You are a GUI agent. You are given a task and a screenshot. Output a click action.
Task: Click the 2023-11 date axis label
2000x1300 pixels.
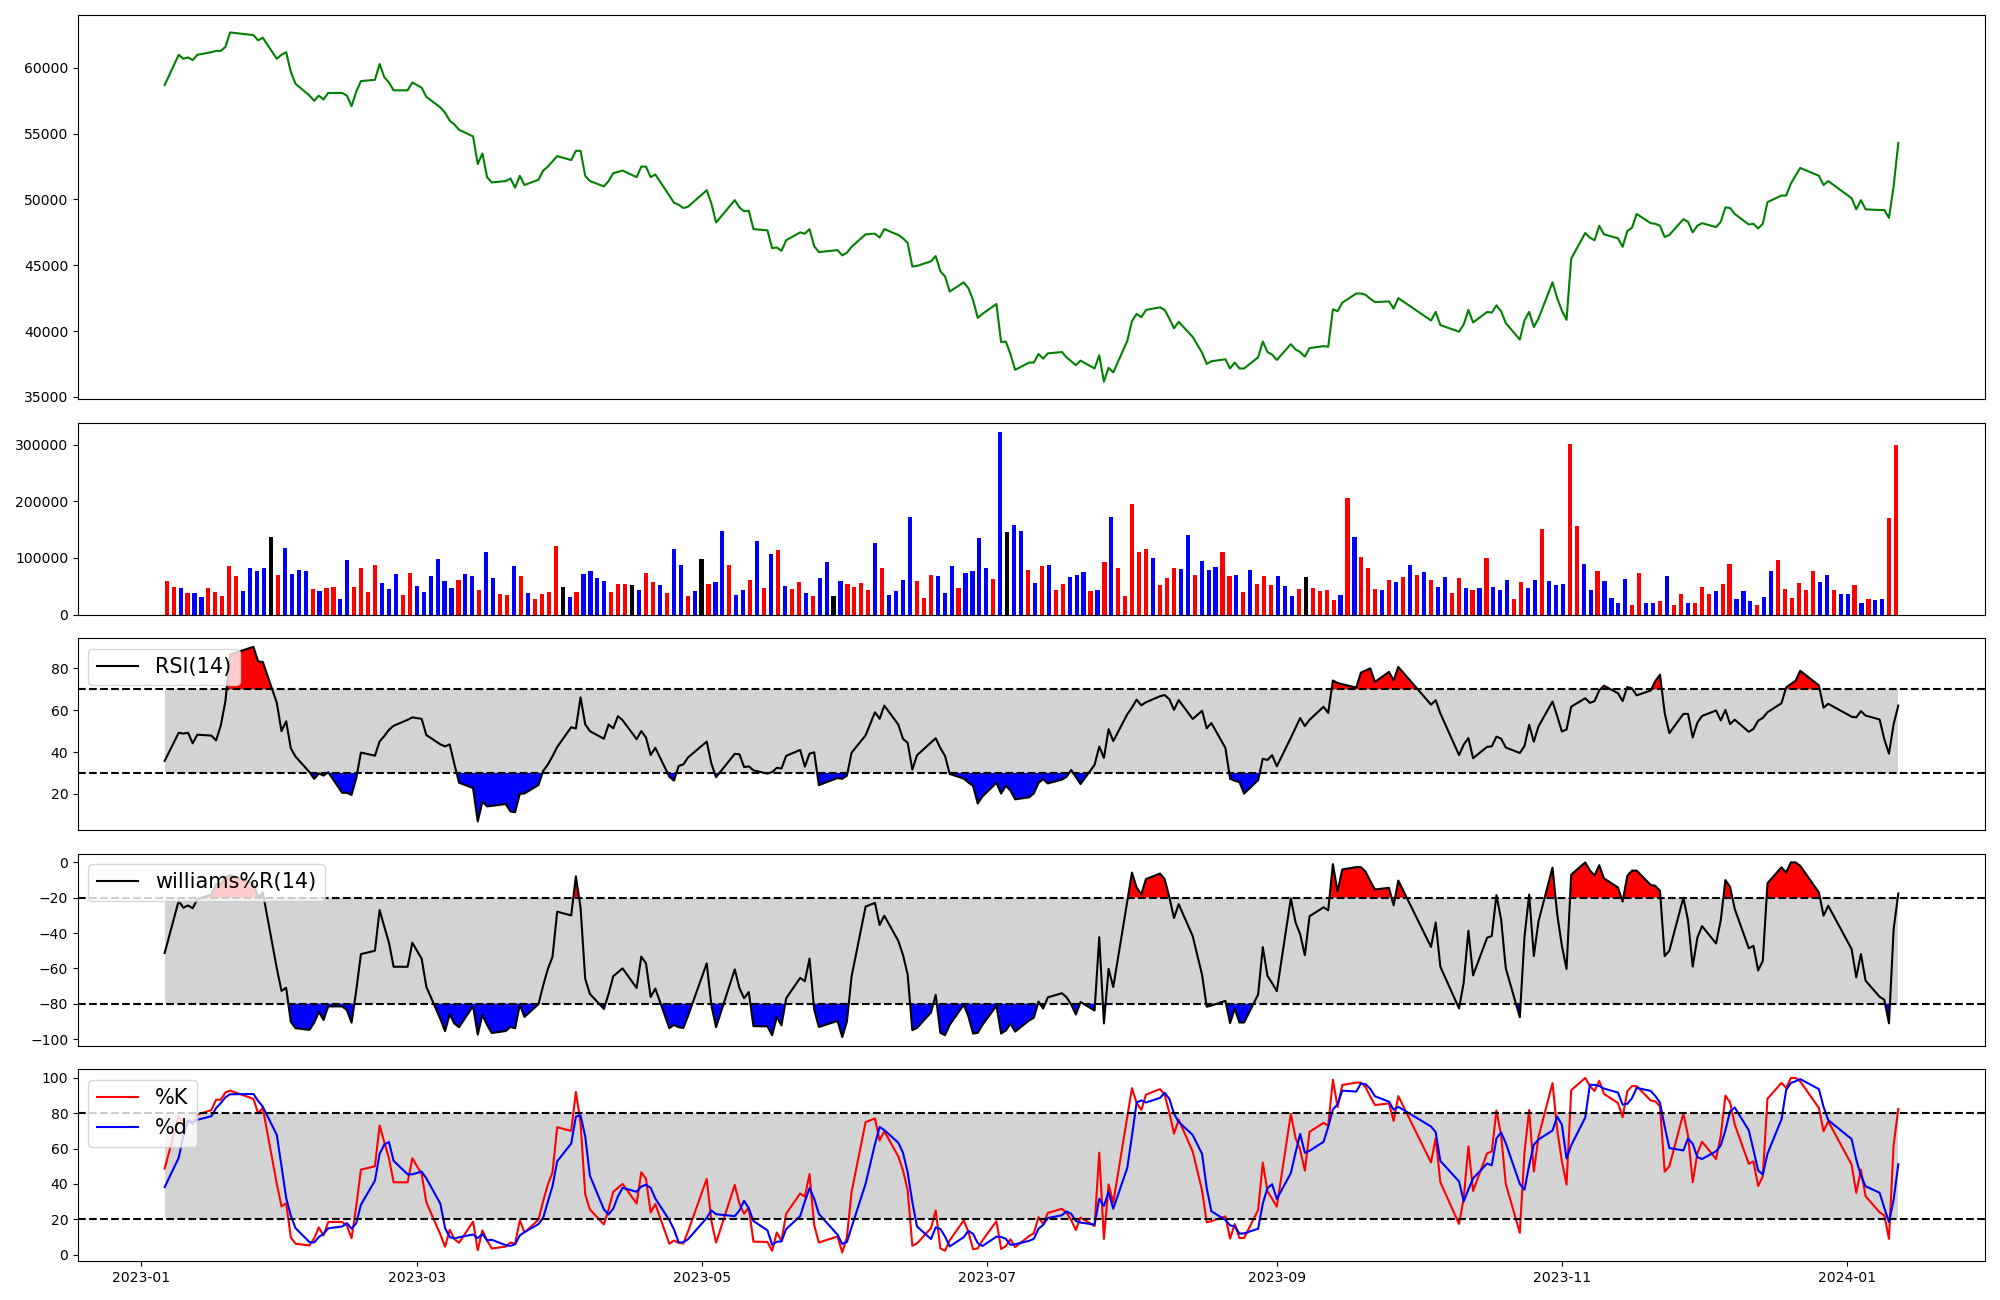[1562, 1277]
